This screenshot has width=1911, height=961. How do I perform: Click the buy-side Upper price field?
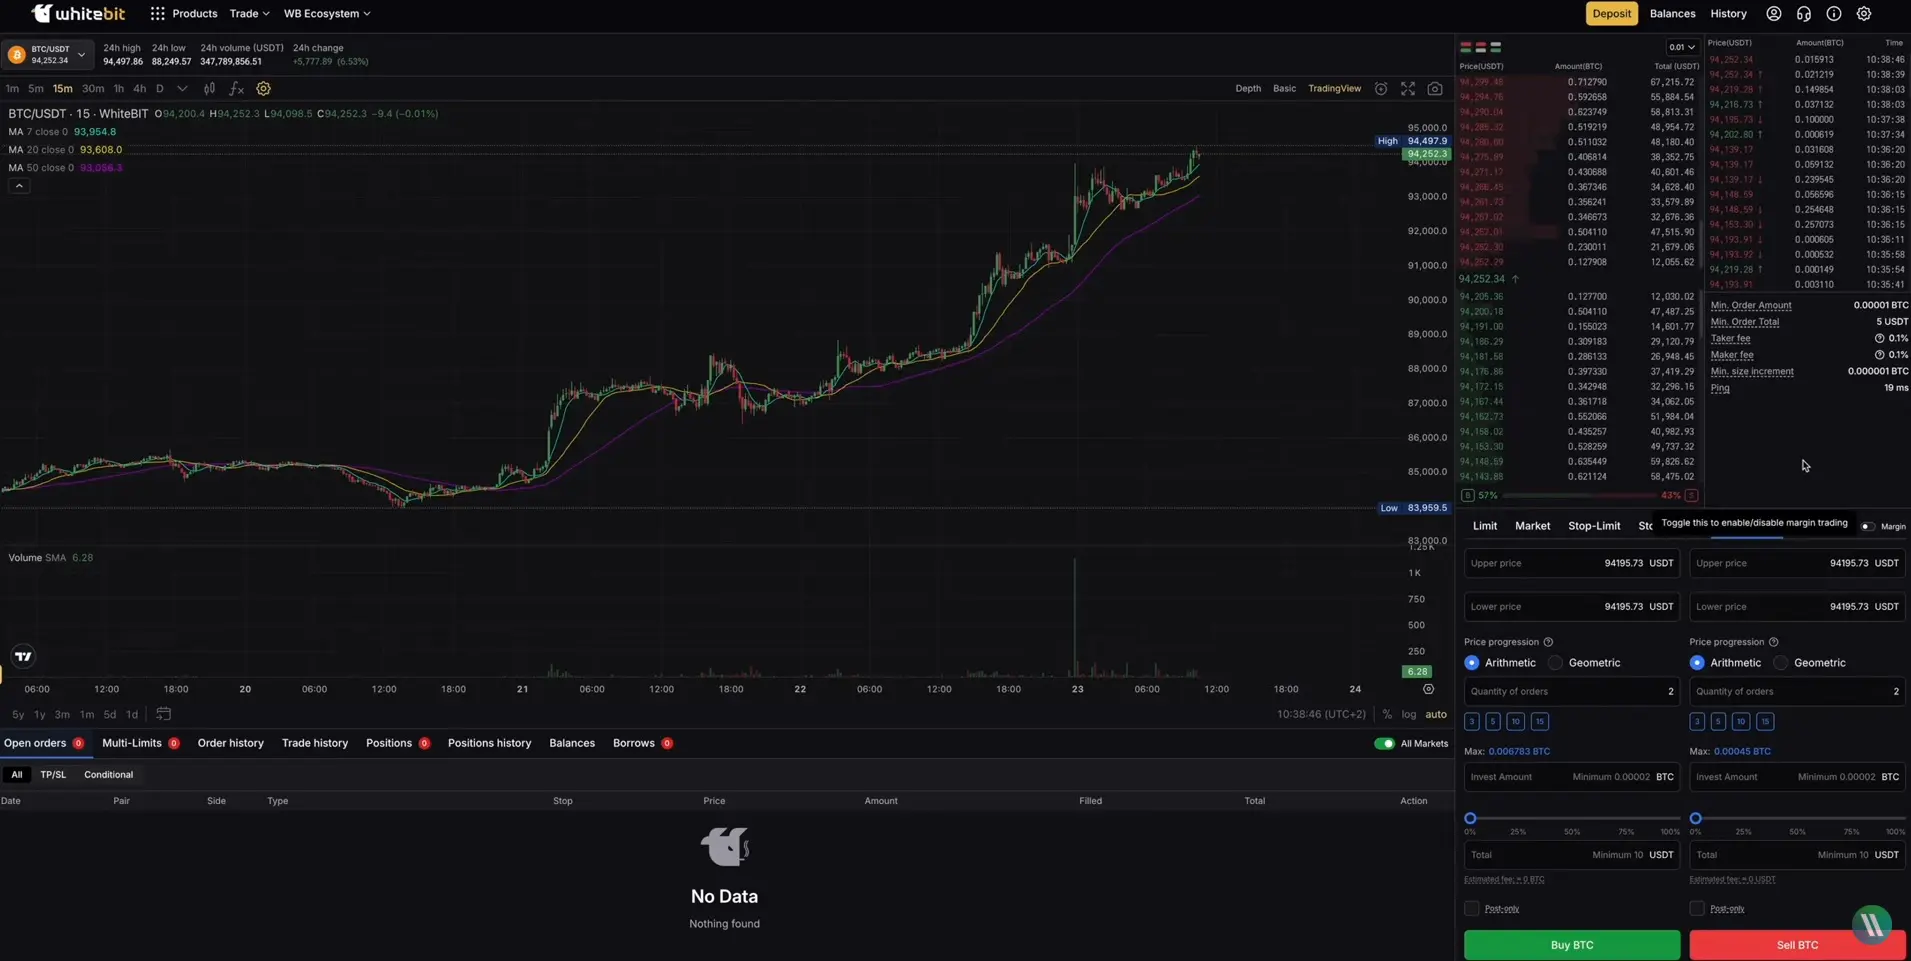[x=1572, y=563]
